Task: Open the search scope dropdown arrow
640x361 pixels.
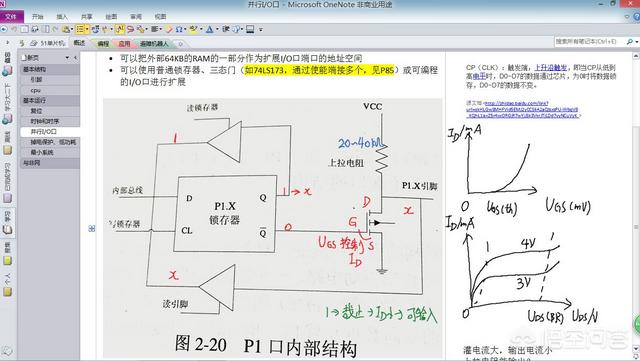Action: (636, 42)
